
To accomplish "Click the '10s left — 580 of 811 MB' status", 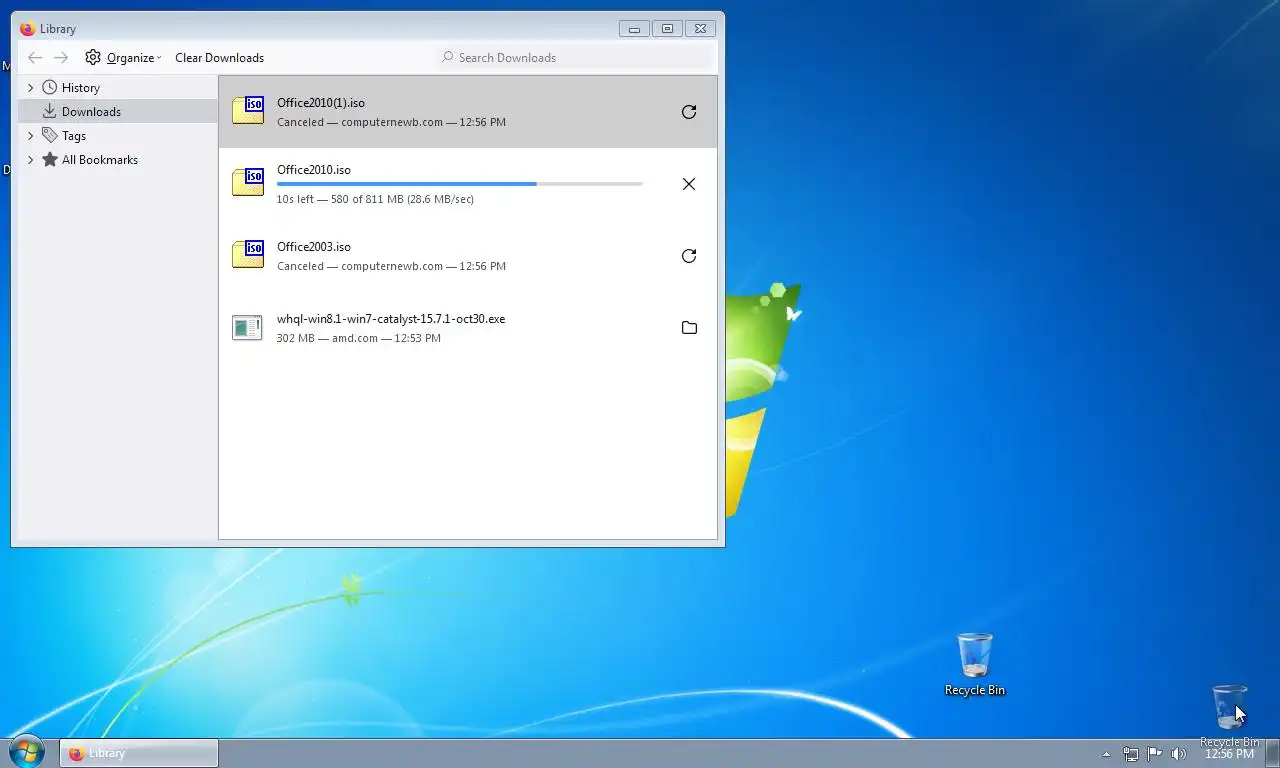I will [x=375, y=199].
